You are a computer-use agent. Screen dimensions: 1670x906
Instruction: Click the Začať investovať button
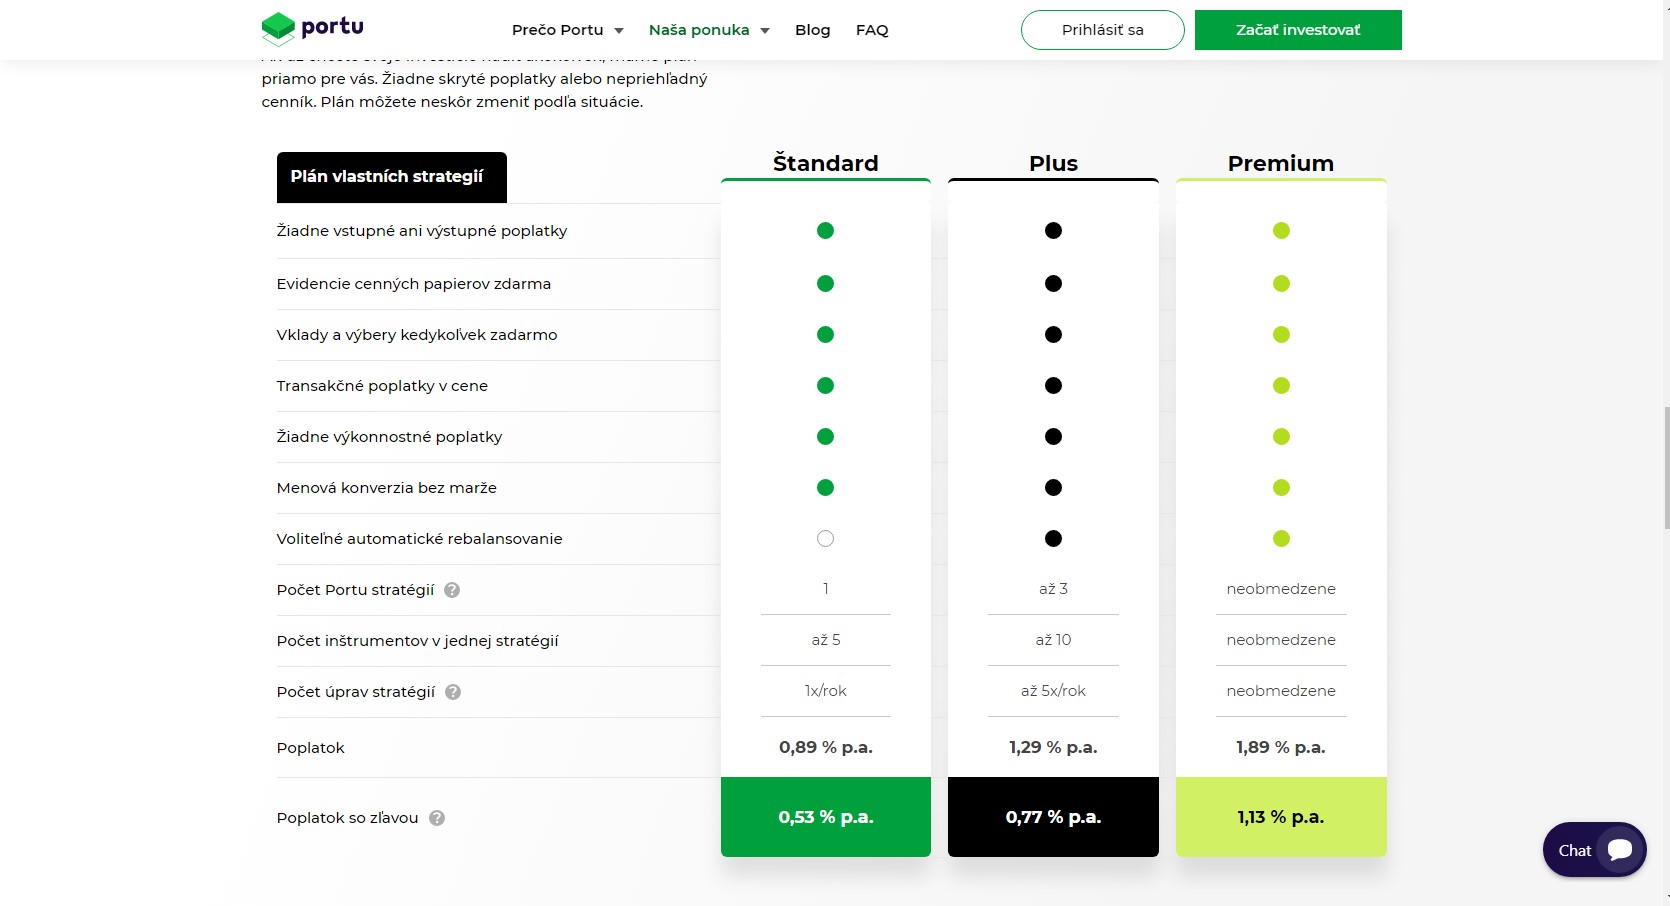(x=1298, y=30)
